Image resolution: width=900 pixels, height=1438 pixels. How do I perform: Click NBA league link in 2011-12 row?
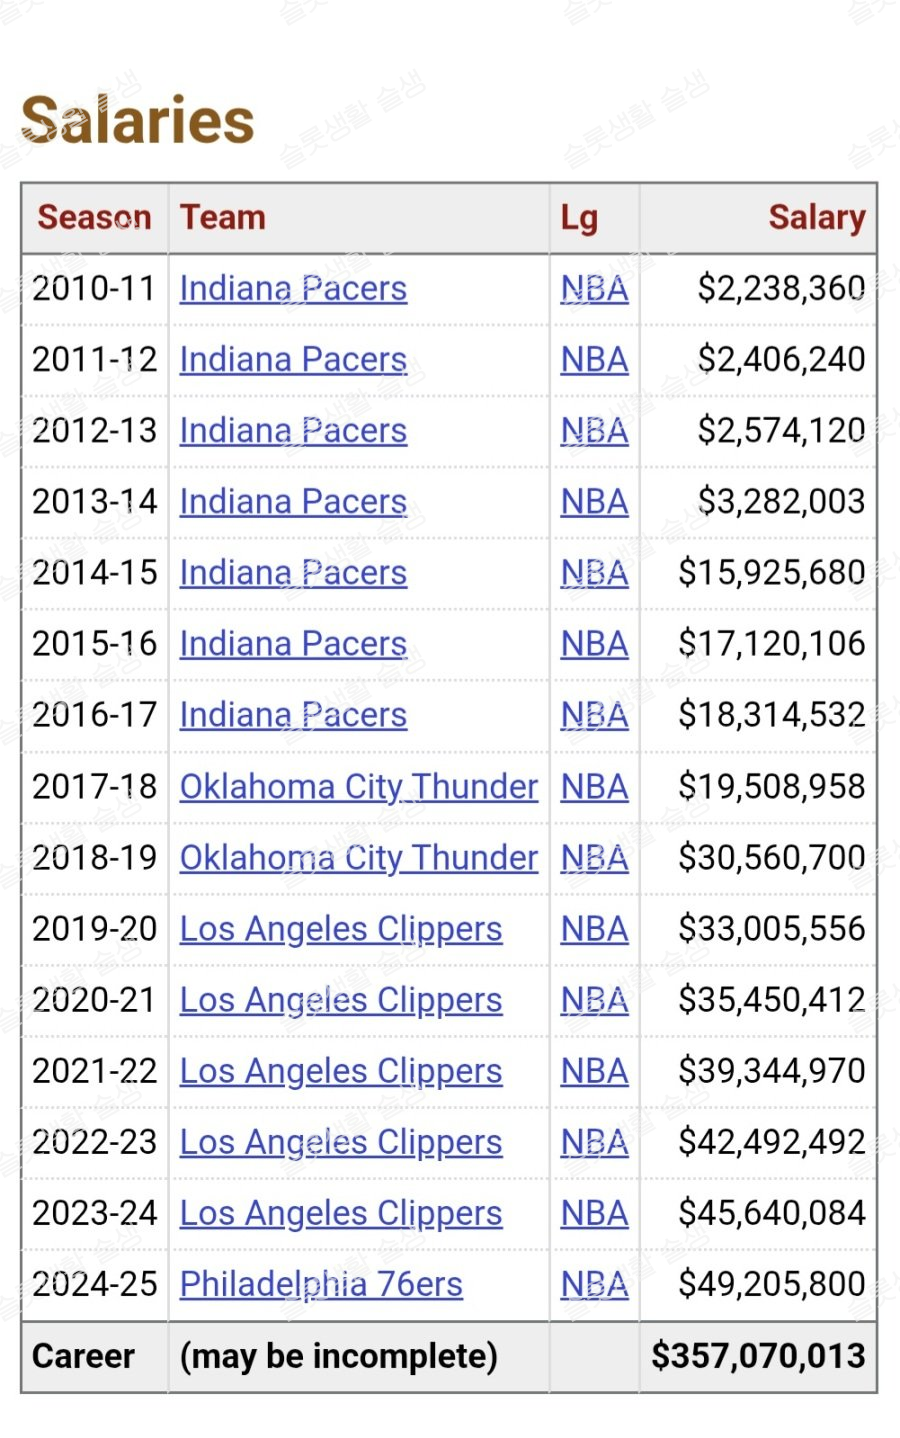594,360
